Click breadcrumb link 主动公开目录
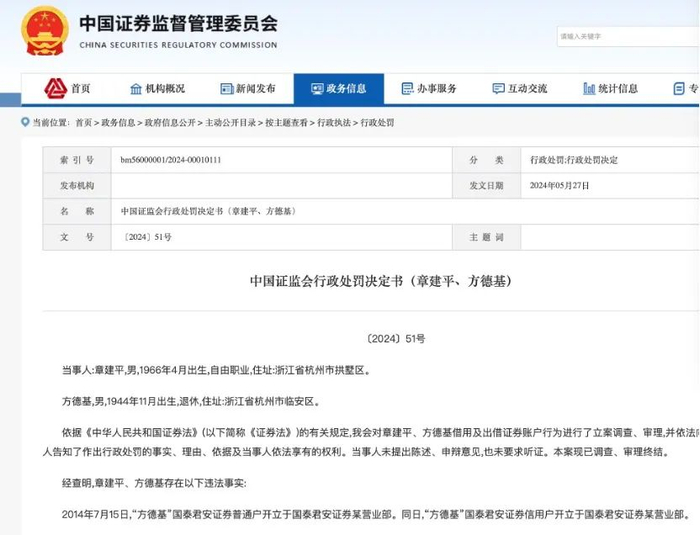This screenshot has width=700, height=535. (x=230, y=122)
